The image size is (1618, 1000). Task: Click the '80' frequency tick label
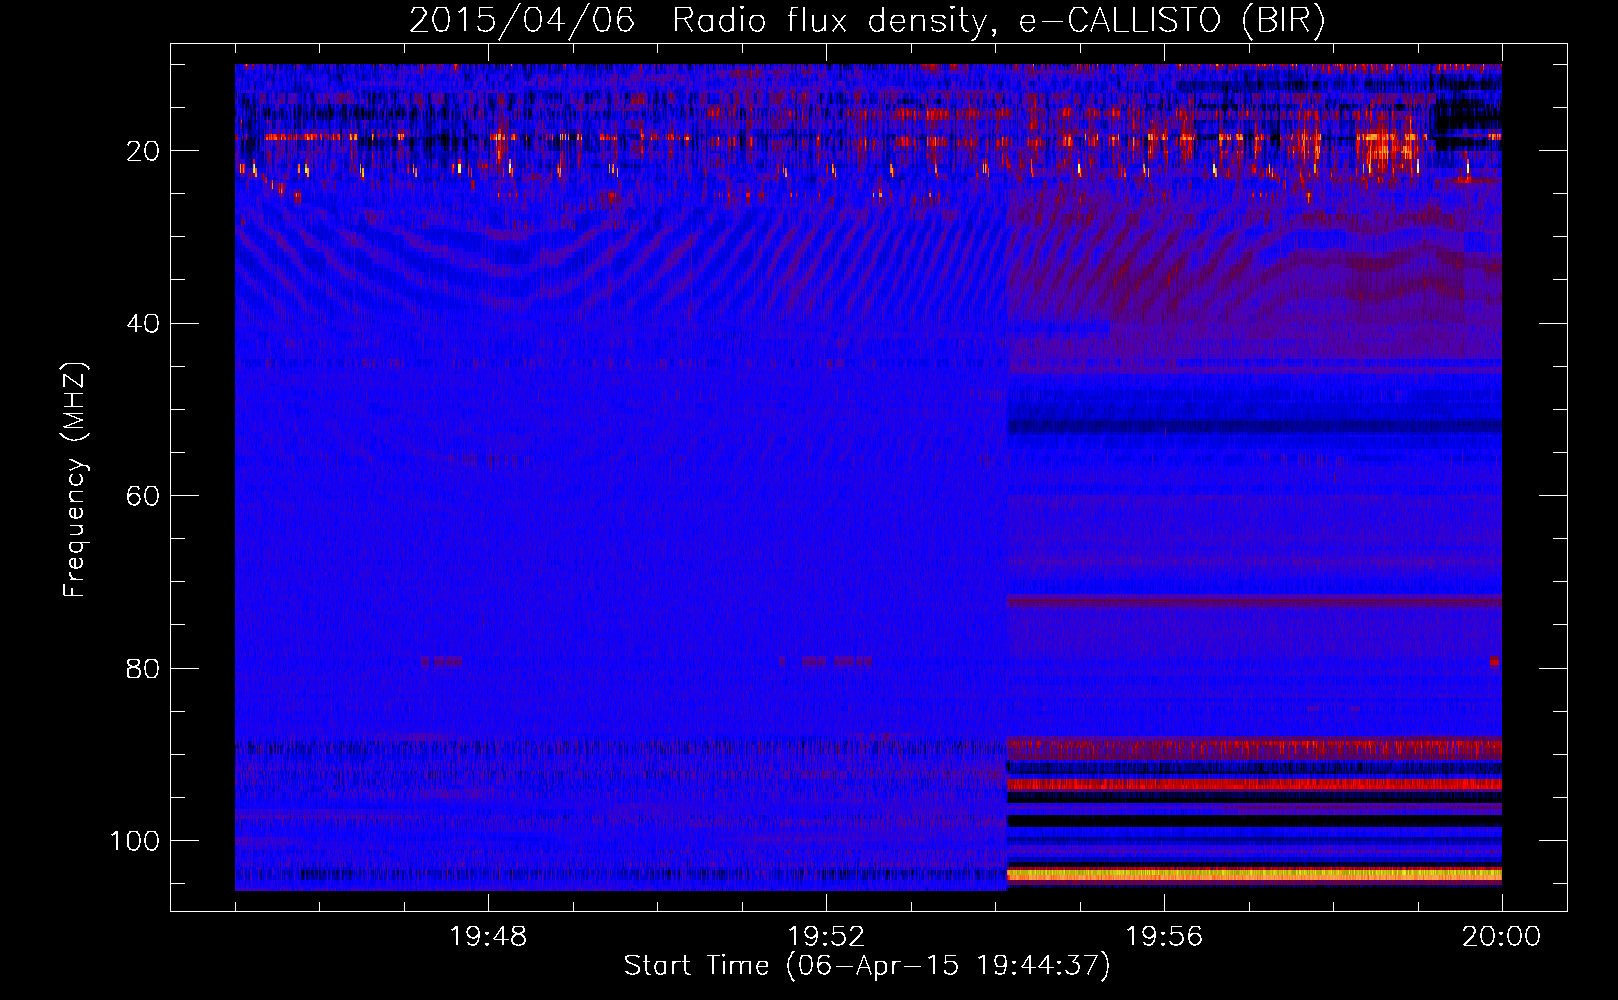144,668
